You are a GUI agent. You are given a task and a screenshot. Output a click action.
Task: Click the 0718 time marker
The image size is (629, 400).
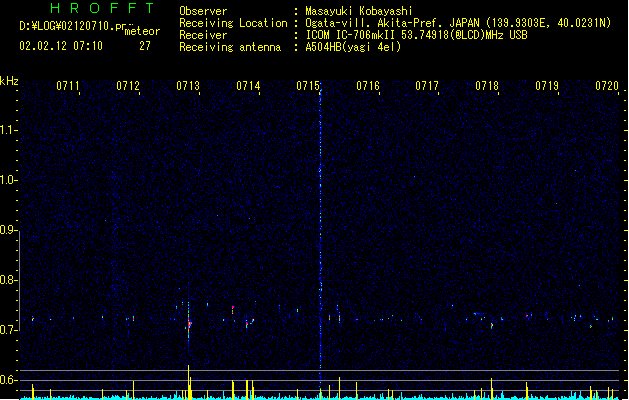pos(487,86)
